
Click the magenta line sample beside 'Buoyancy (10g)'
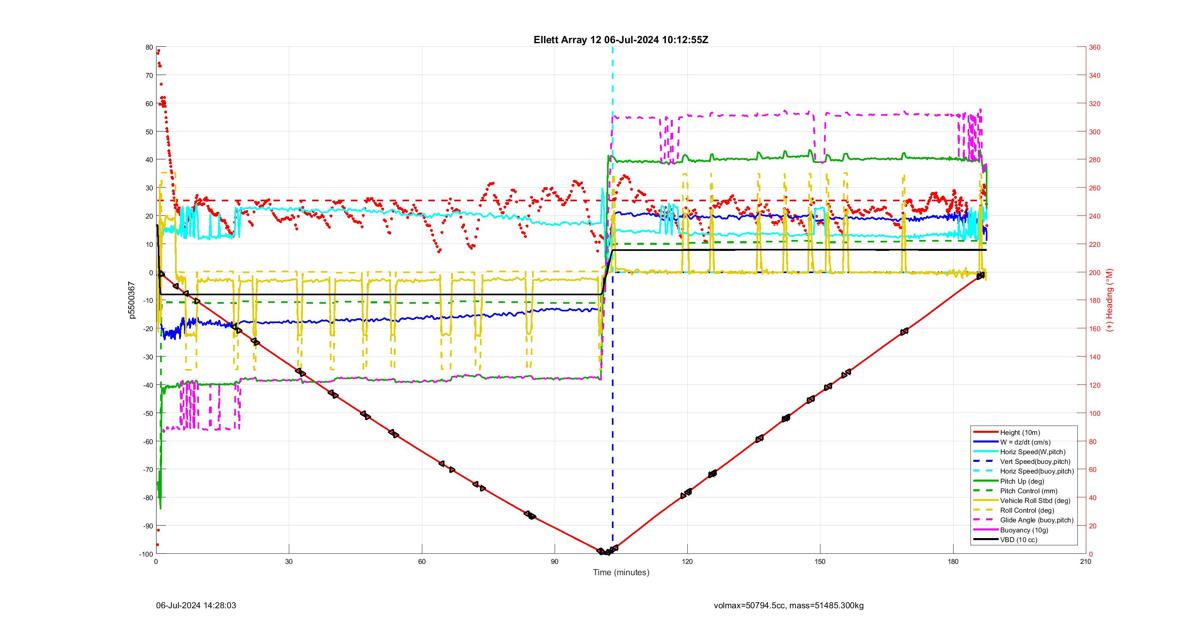[986, 530]
